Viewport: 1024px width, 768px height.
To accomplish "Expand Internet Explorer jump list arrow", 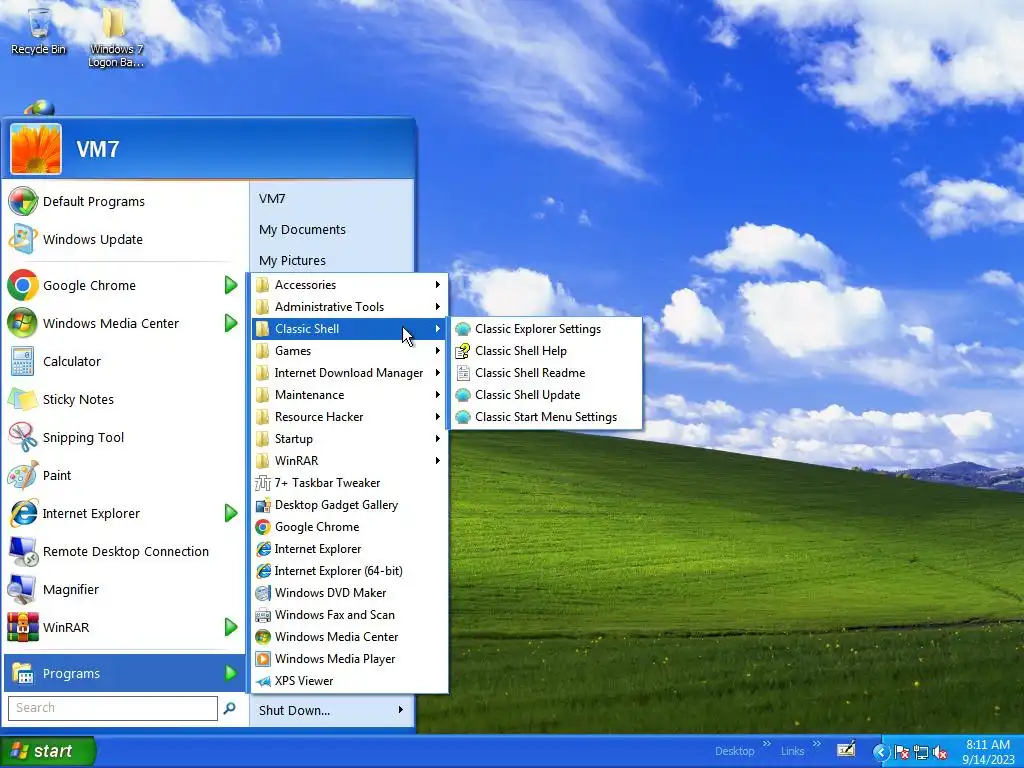I will [231, 513].
